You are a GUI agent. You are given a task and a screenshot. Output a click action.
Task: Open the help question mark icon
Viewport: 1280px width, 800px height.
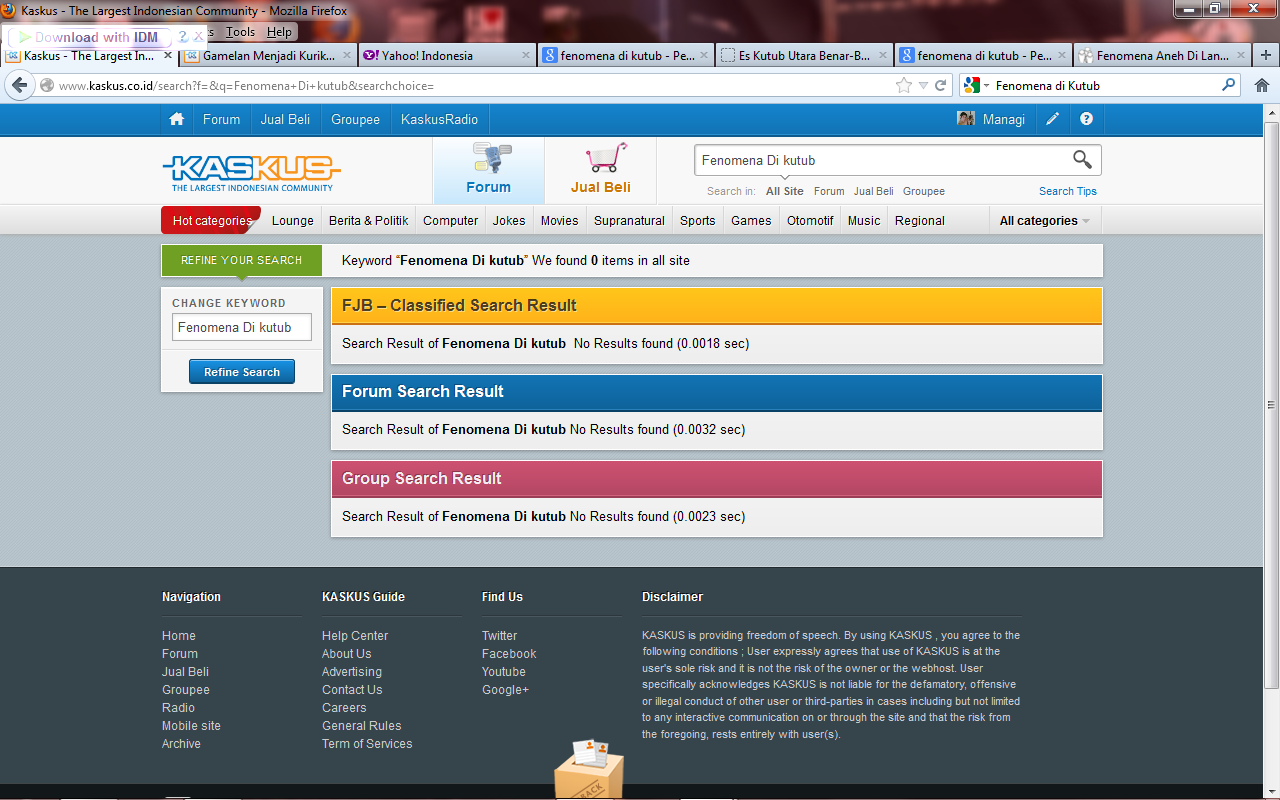coord(1087,119)
